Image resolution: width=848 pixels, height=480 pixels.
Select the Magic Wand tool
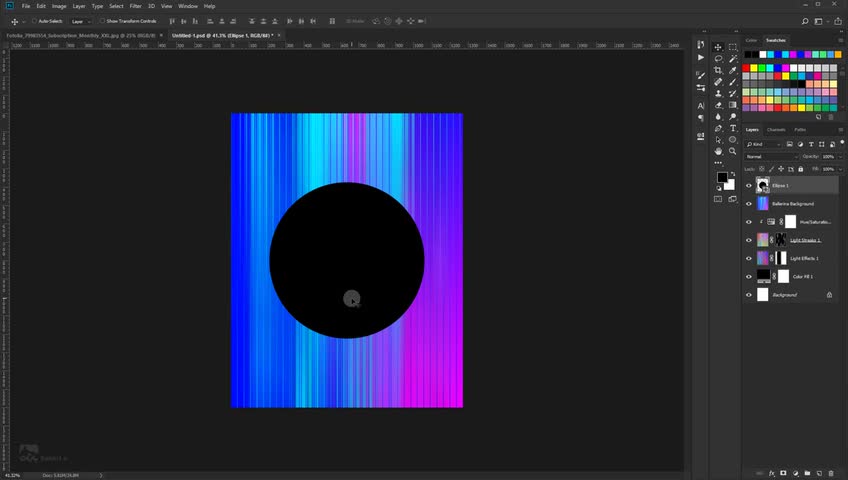[733, 58]
